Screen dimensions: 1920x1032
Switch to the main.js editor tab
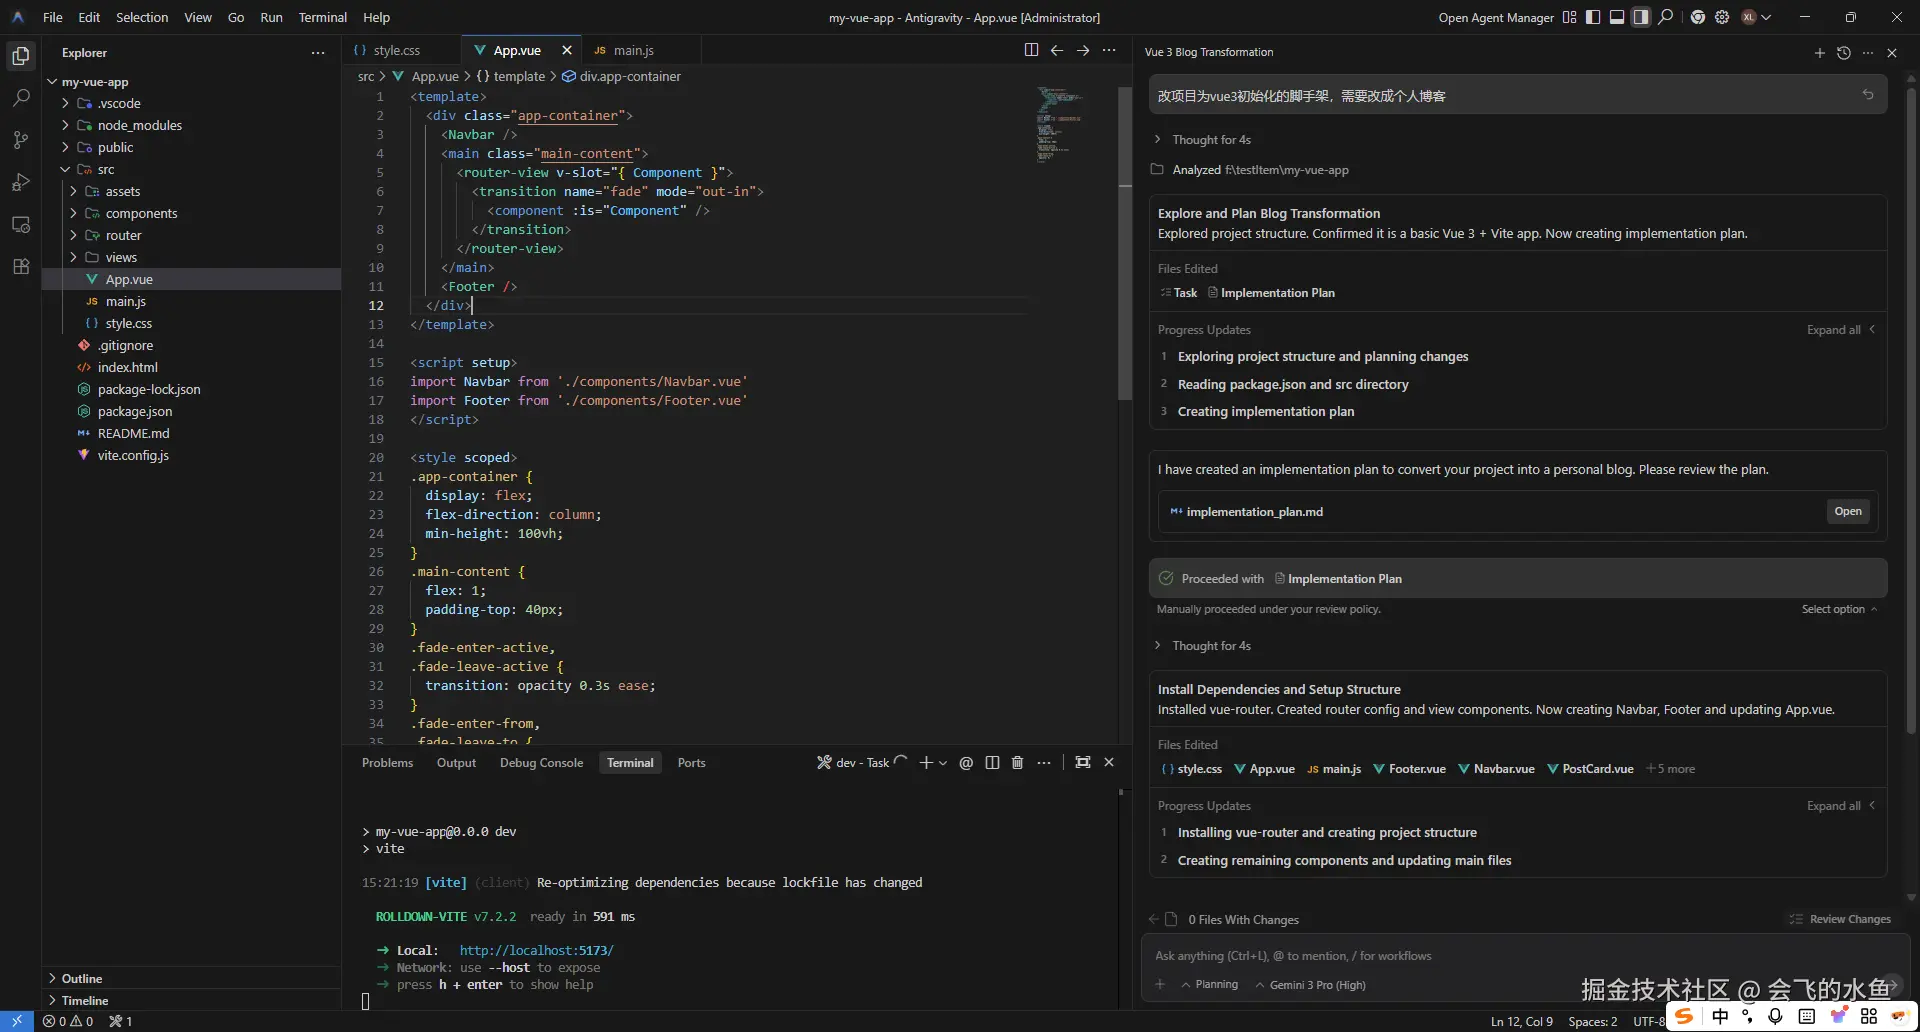632,50
